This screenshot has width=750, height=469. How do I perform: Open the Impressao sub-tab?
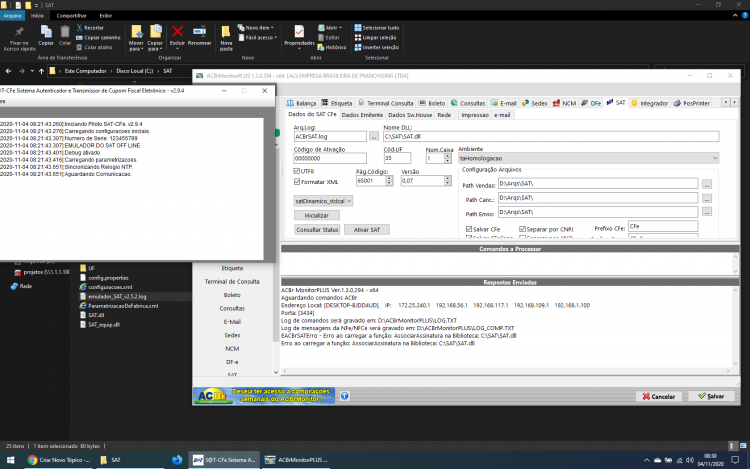point(474,115)
